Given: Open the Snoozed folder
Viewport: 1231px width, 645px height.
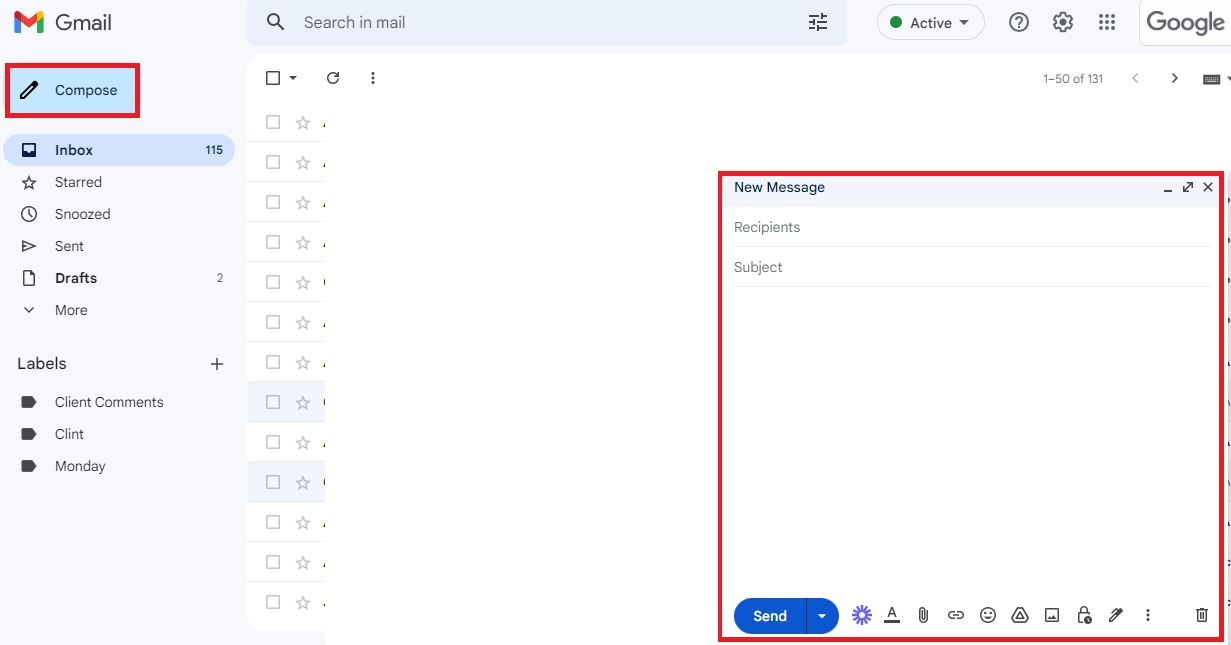Looking at the screenshot, I should [x=118, y=214].
